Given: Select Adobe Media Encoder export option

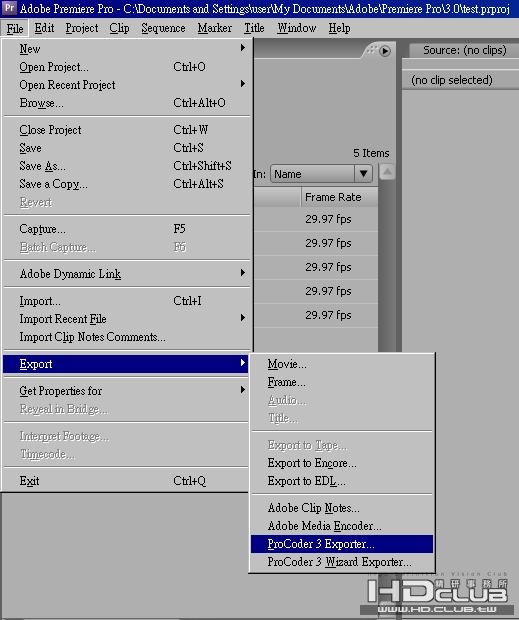Looking at the screenshot, I should click(342, 526).
